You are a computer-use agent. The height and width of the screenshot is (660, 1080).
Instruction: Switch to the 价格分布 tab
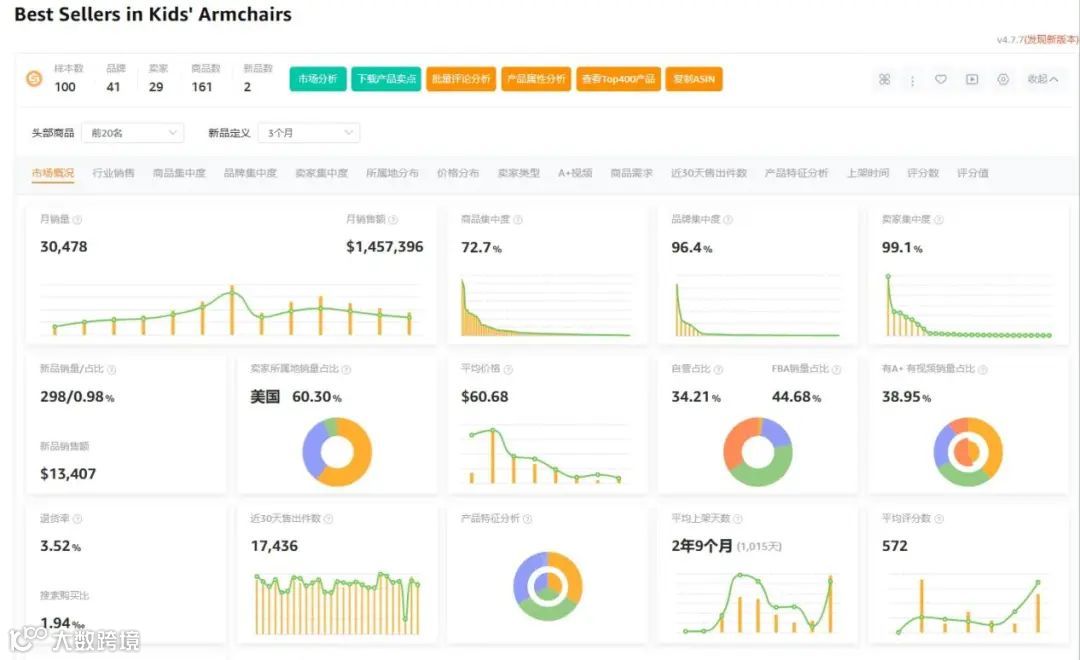click(458, 173)
